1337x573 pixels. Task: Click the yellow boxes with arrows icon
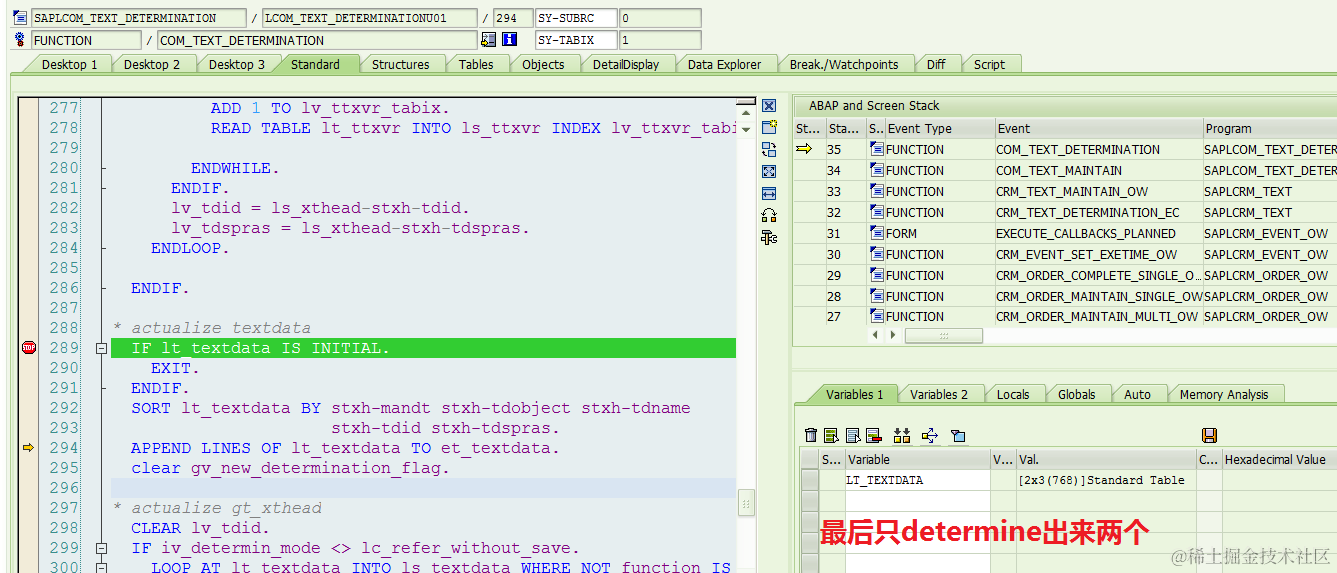(902, 435)
